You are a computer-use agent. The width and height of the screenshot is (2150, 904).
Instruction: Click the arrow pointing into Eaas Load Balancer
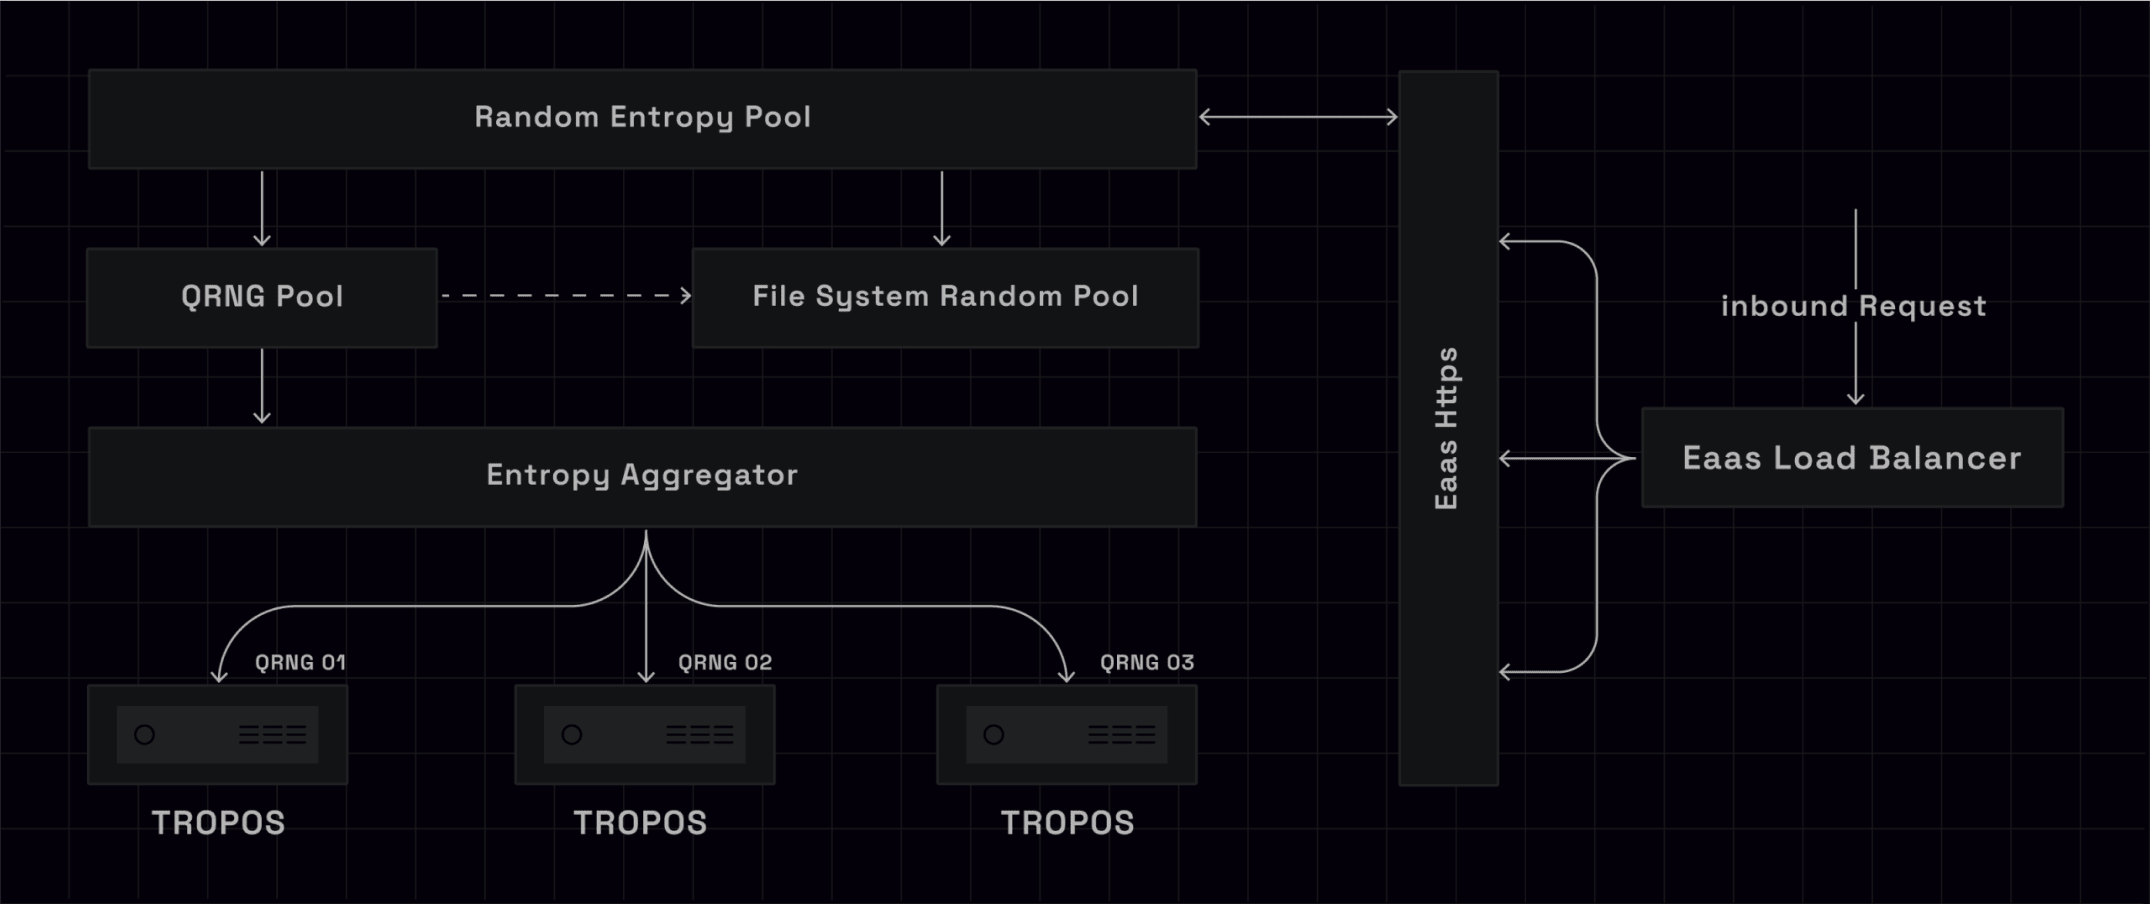tap(1855, 370)
